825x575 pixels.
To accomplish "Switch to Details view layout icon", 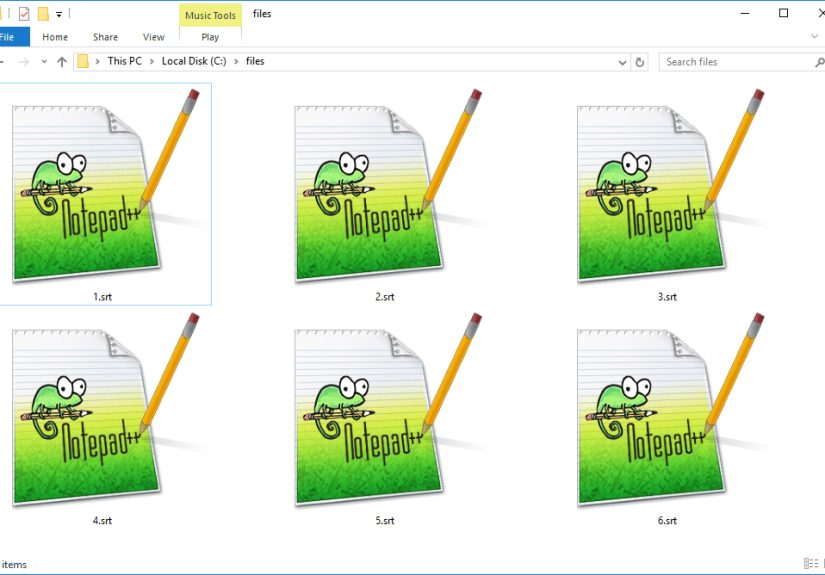I will (811, 563).
